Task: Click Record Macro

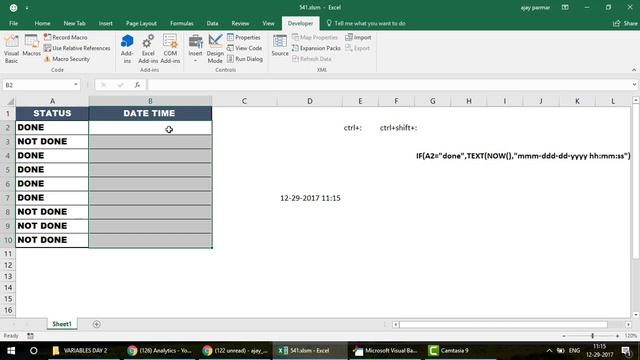Action: coord(66,37)
